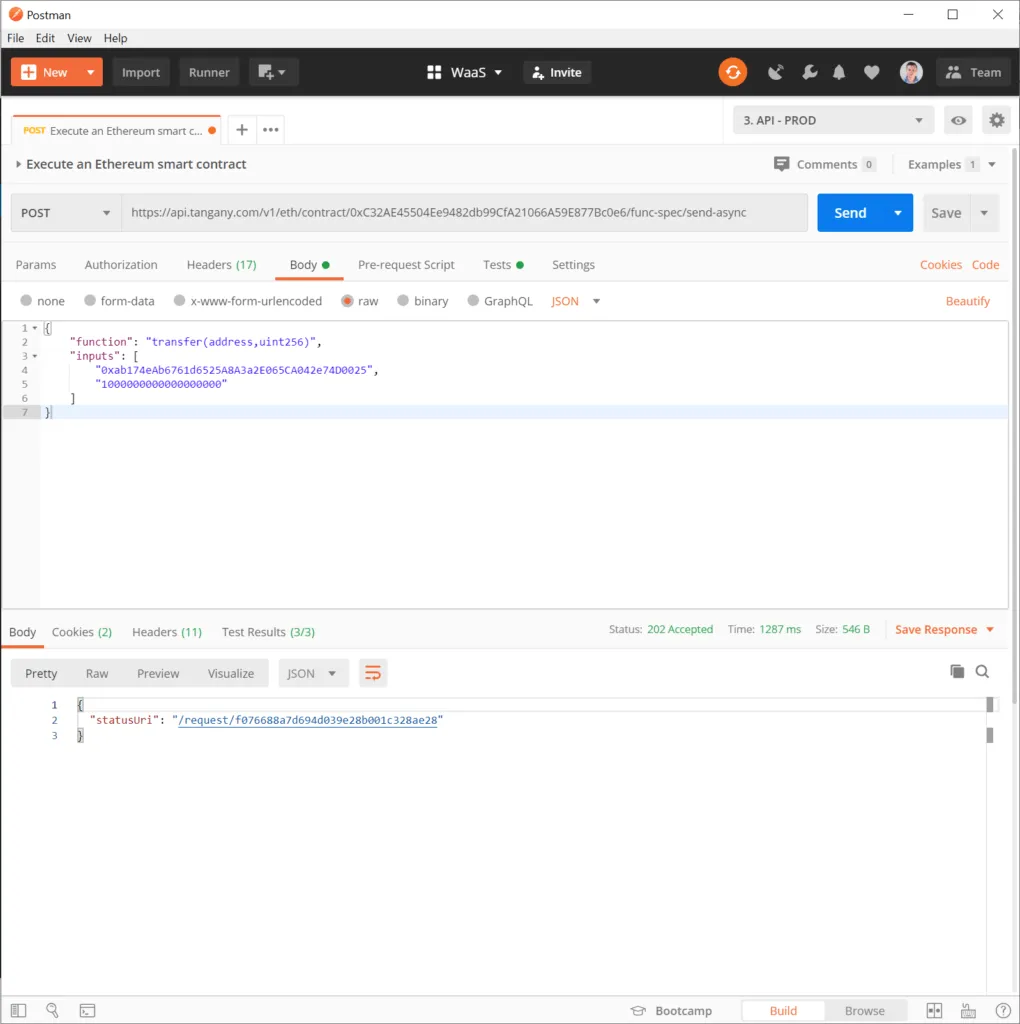Select the none body type radio
1020x1024 pixels.
click(26, 300)
